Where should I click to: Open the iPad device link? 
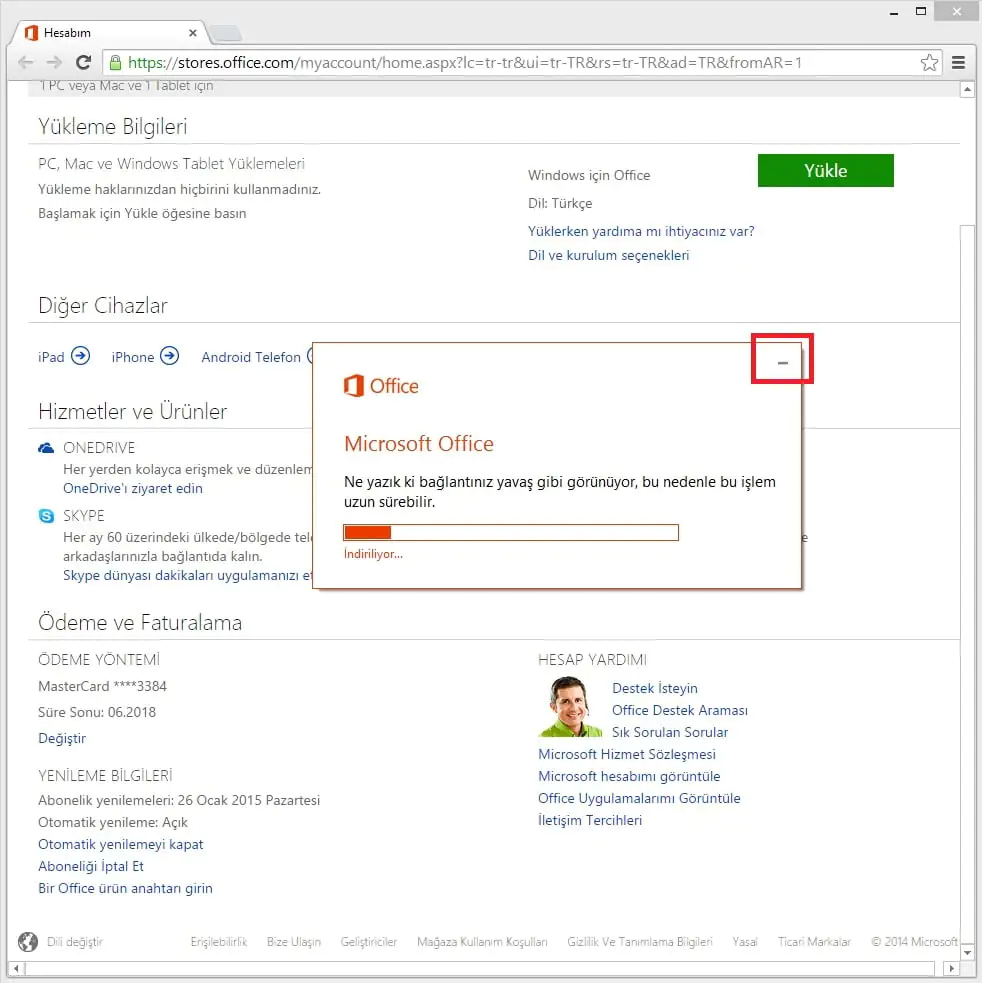[x=51, y=357]
